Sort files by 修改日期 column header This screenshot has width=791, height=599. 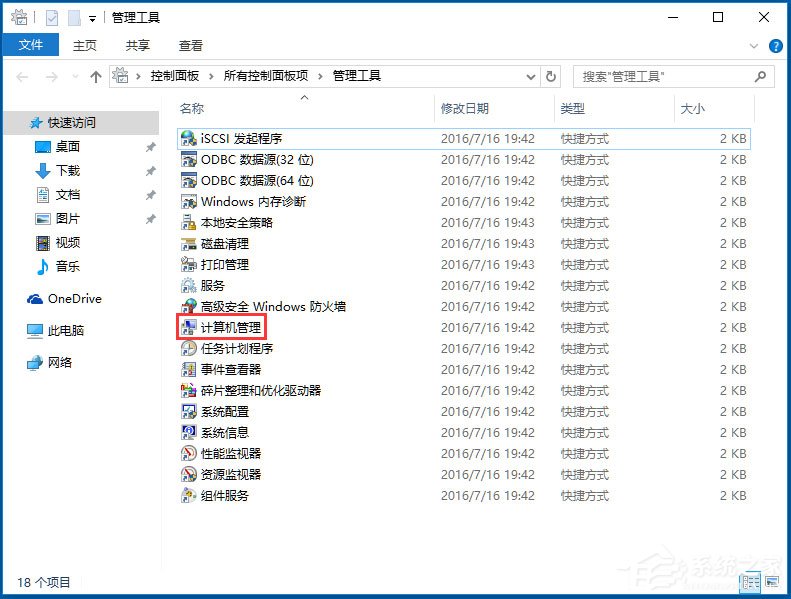tap(465, 108)
